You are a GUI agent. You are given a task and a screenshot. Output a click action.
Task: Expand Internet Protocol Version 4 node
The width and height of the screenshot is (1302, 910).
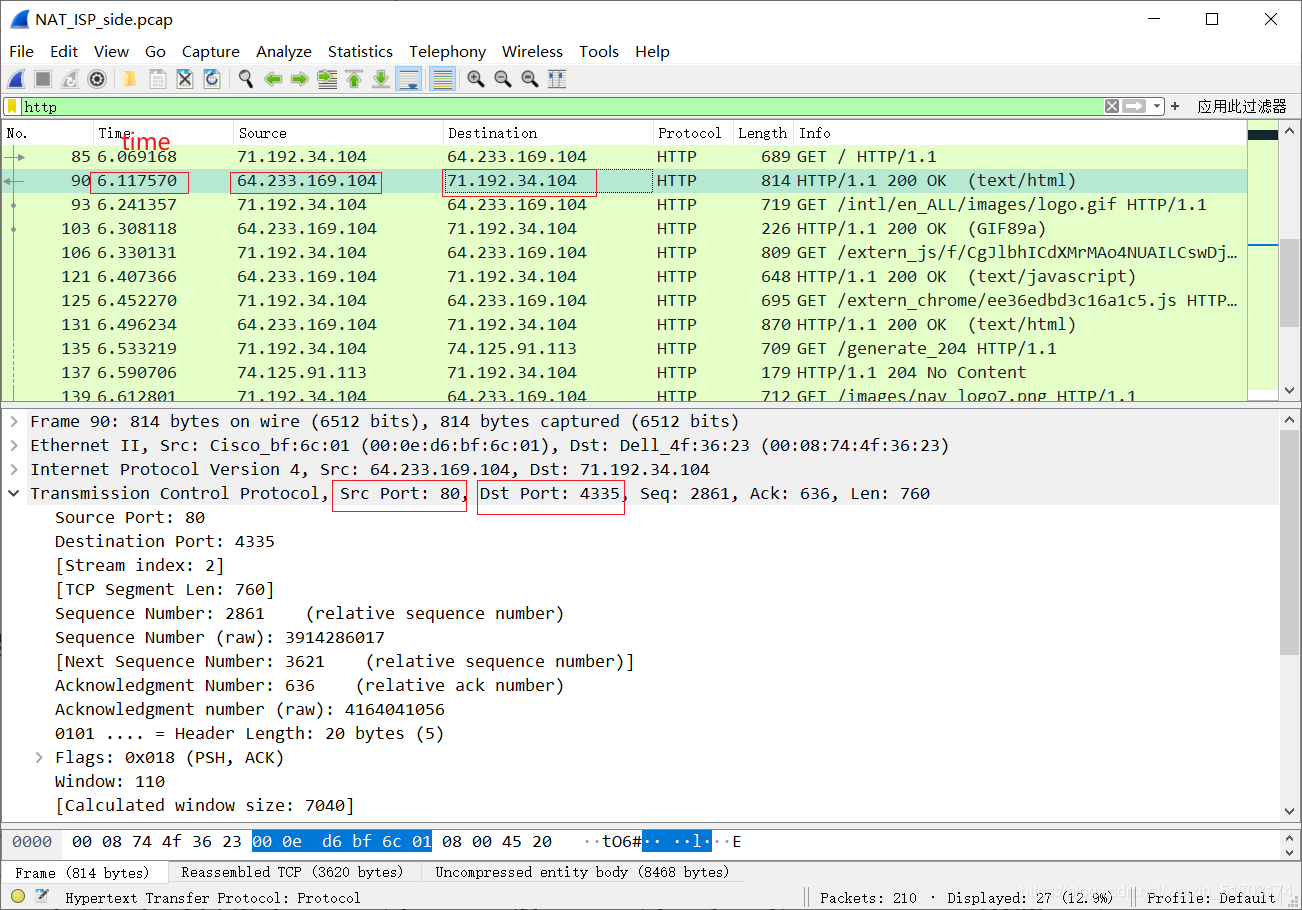(x=14, y=469)
